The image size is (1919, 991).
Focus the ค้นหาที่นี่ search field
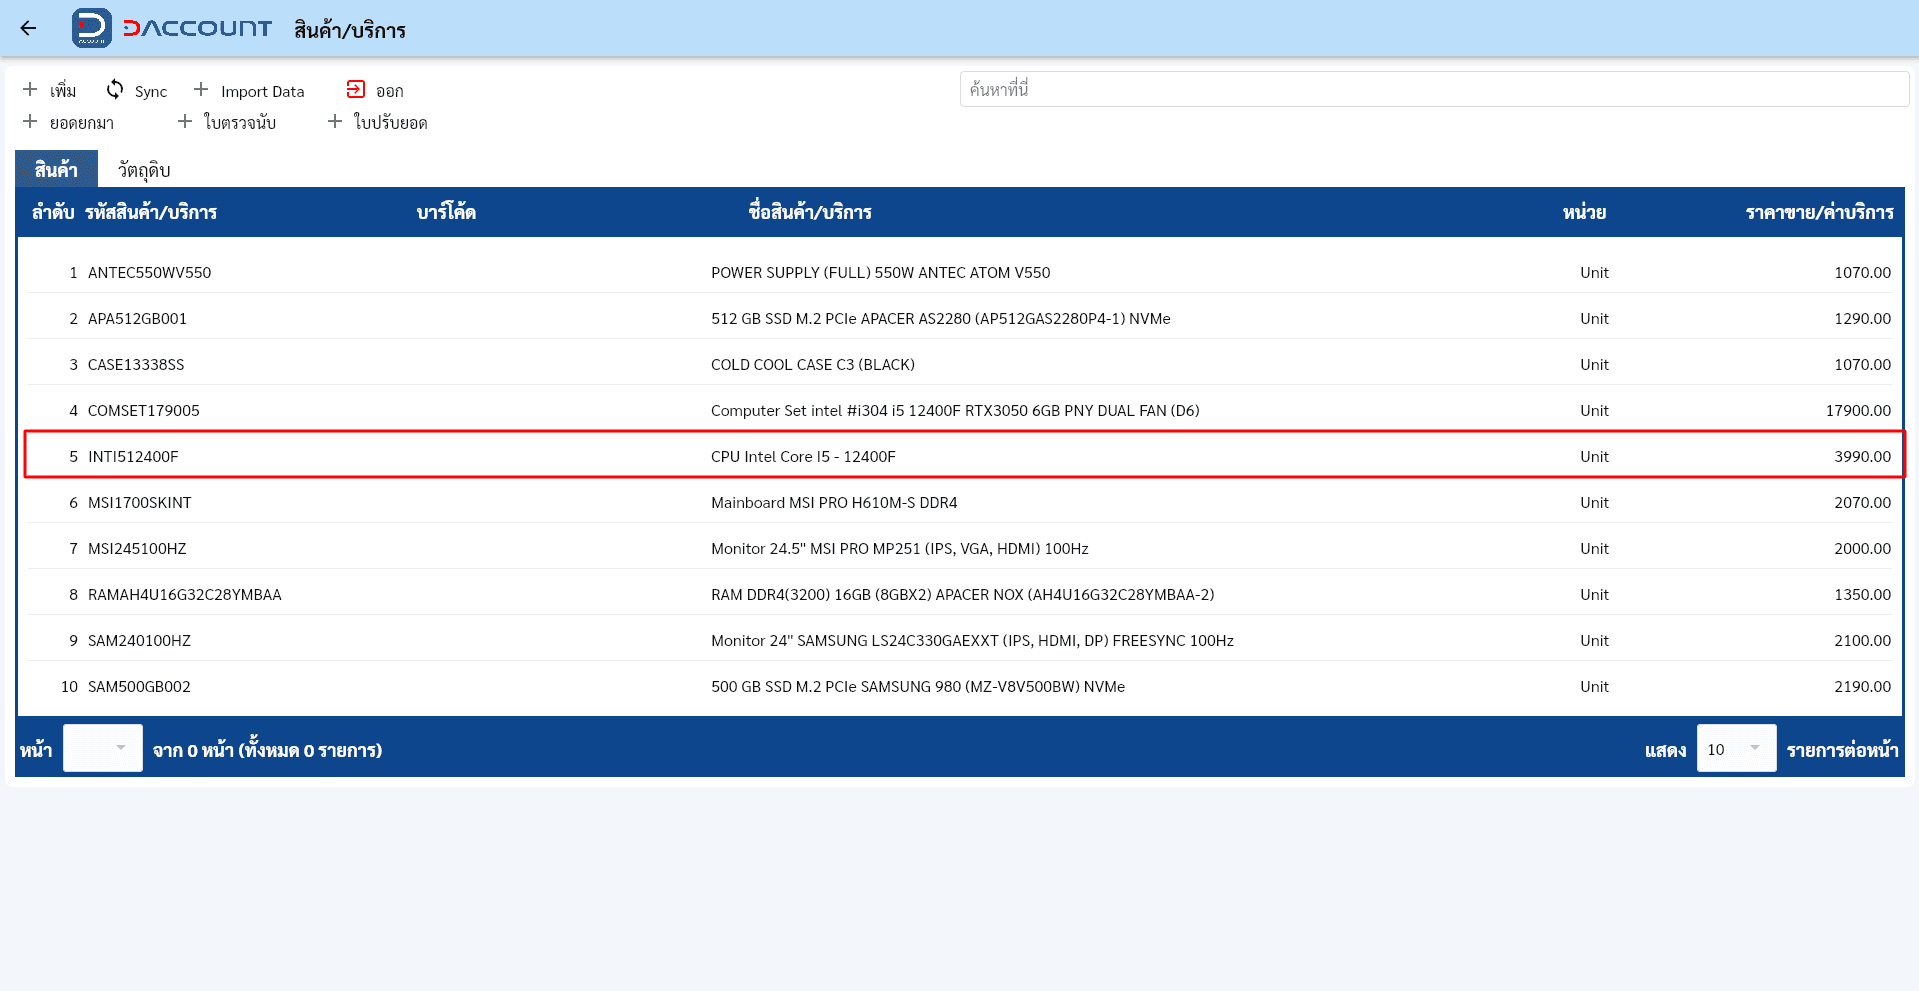[x=1434, y=89]
